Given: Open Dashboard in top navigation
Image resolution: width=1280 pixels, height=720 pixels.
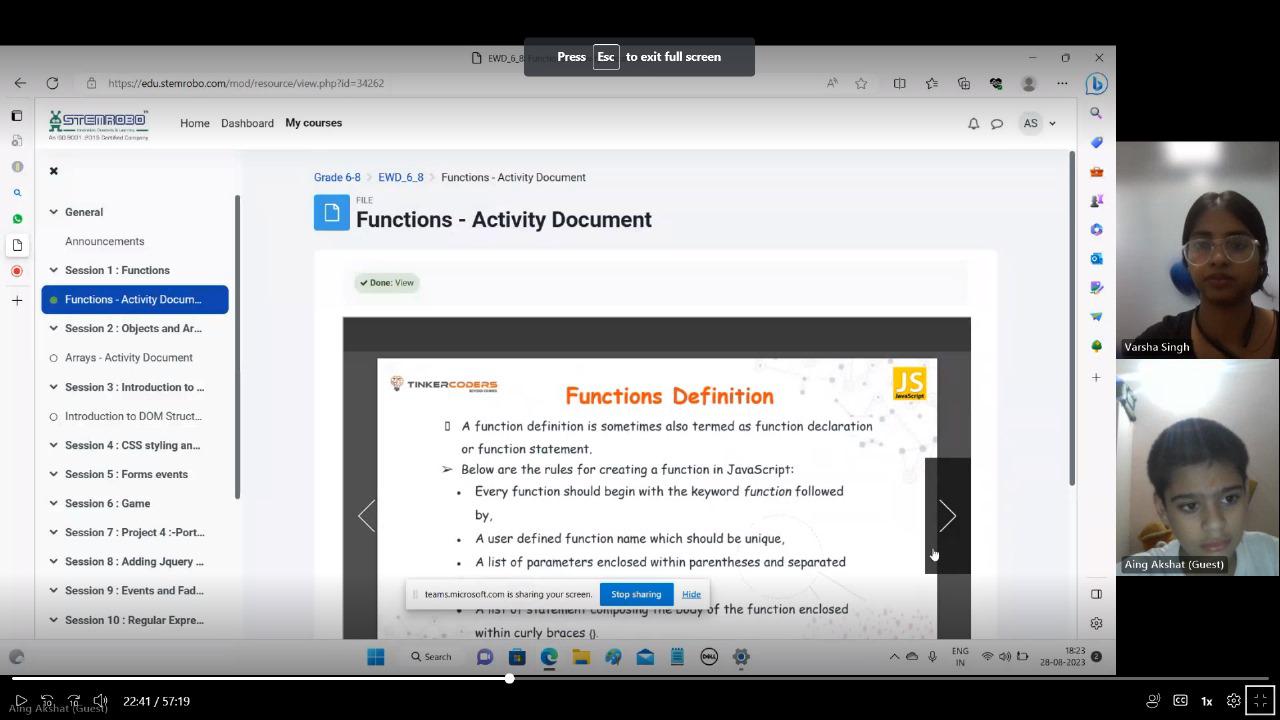Looking at the screenshot, I should 247,123.
